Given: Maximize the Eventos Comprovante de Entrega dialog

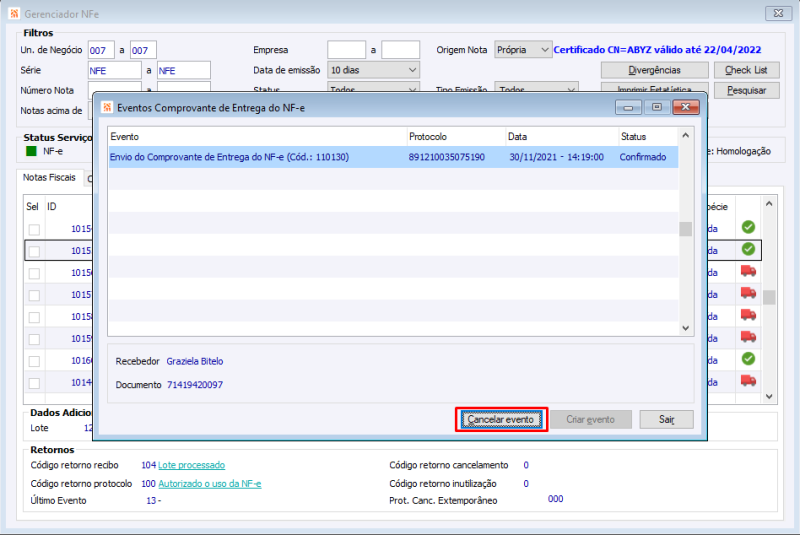Looking at the screenshot, I should click(x=657, y=107).
